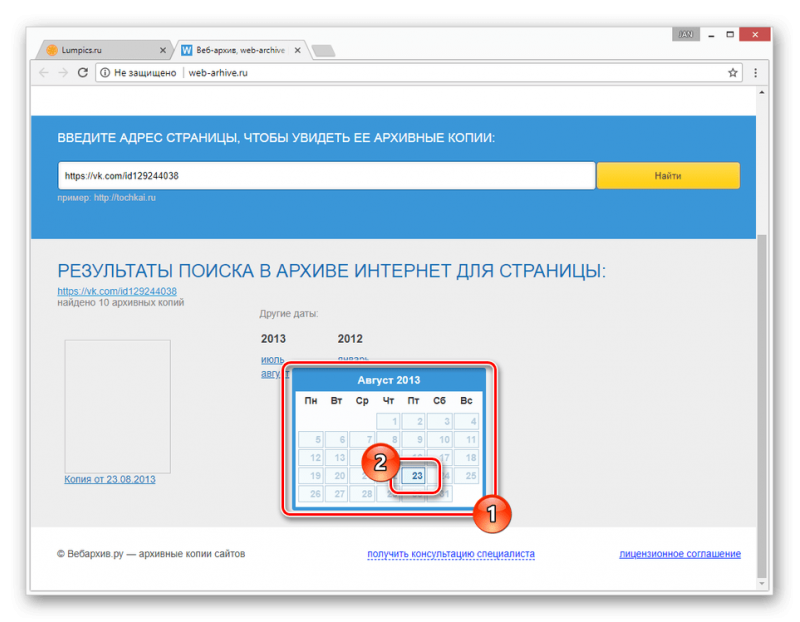Switch to Lumpics.ru tab
Viewport: 800px width, 622px height.
click(105, 50)
